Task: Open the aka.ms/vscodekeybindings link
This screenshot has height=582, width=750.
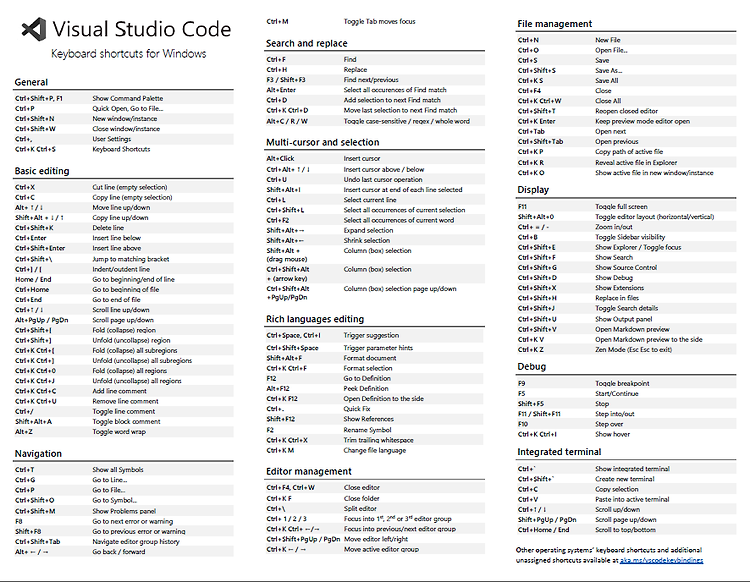Action: pyautogui.click(x=661, y=560)
